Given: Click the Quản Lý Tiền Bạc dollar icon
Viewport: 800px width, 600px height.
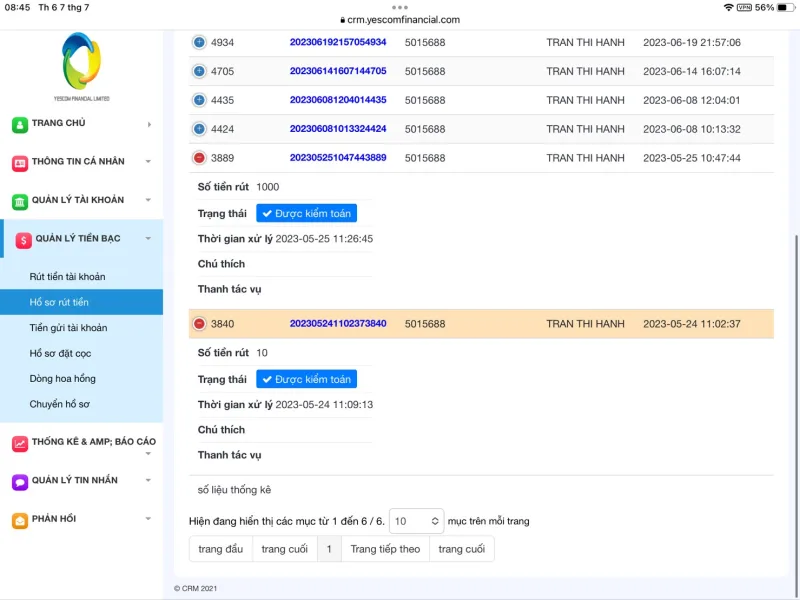Looking at the screenshot, I should pos(23,240).
